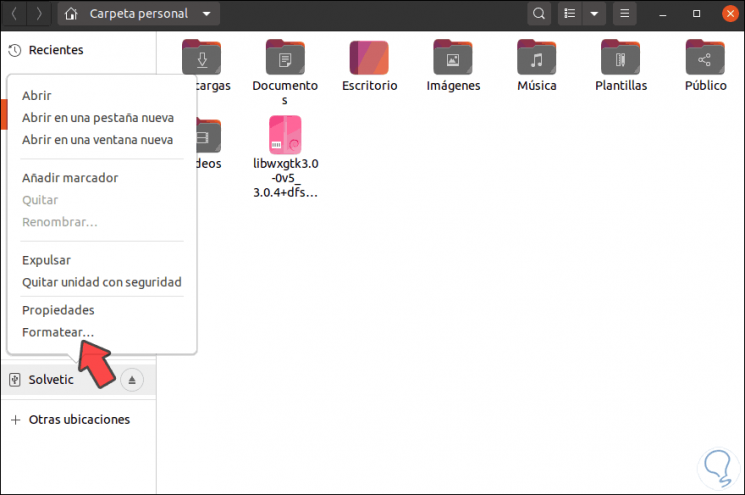The image size is (745, 495).
Task: Open Propiedades from context menu
Action: pos(58,310)
